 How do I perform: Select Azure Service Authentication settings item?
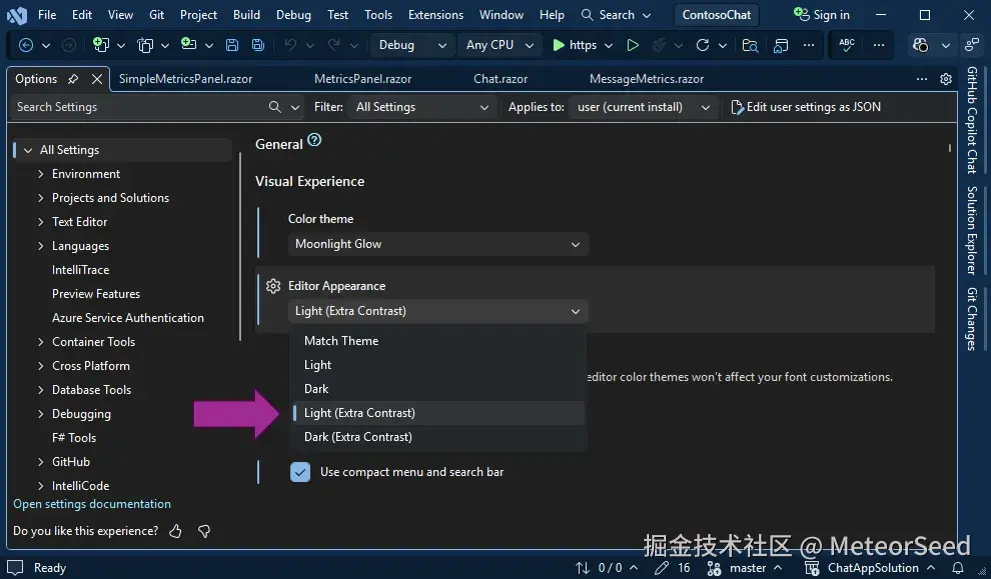(x=128, y=318)
